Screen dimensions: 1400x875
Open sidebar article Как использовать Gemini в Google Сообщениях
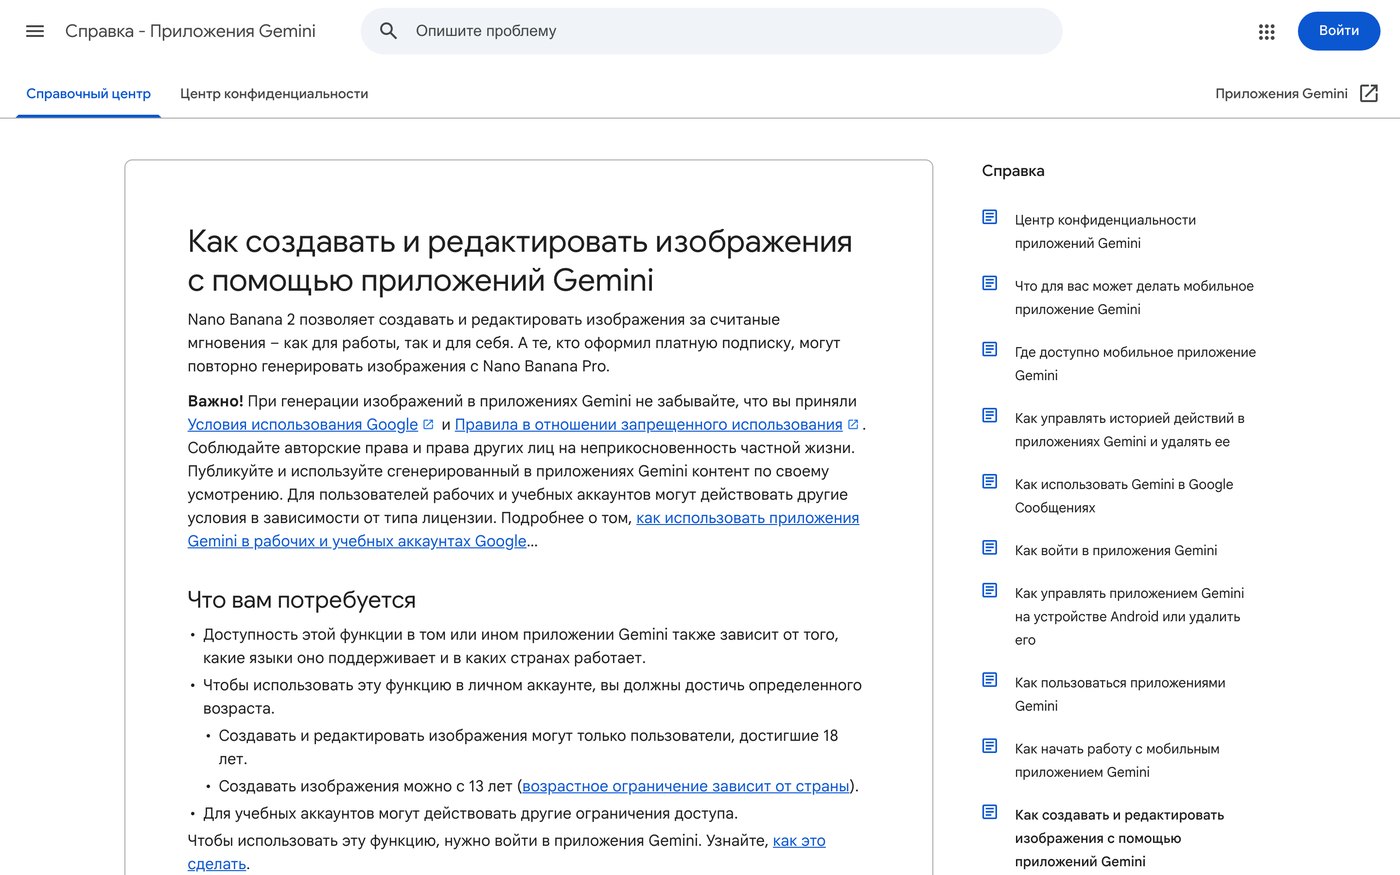(1124, 495)
